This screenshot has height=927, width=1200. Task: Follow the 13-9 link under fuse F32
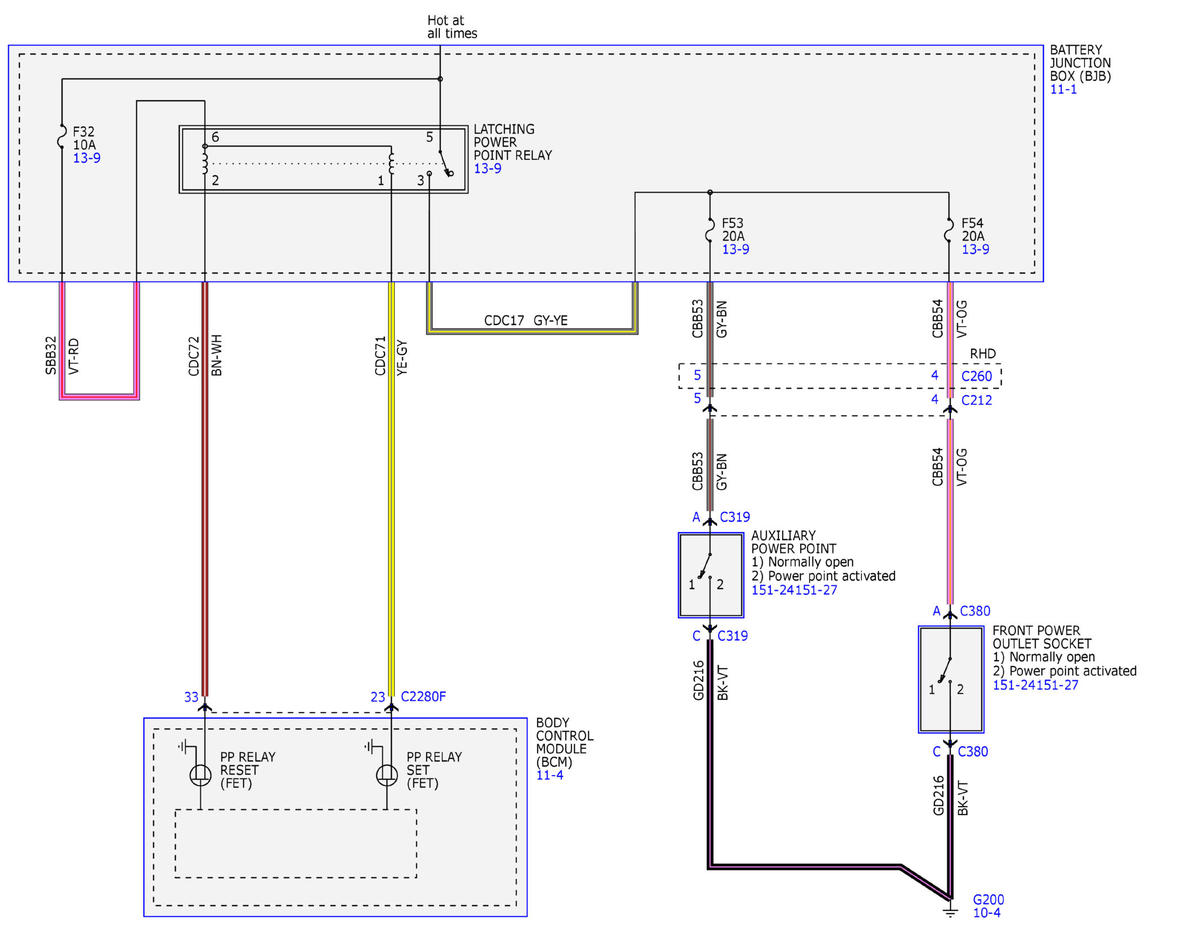coord(87,159)
